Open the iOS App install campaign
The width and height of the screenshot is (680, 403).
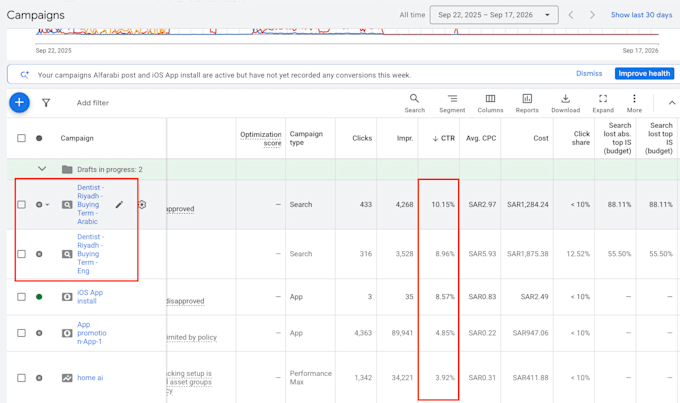point(90,297)
